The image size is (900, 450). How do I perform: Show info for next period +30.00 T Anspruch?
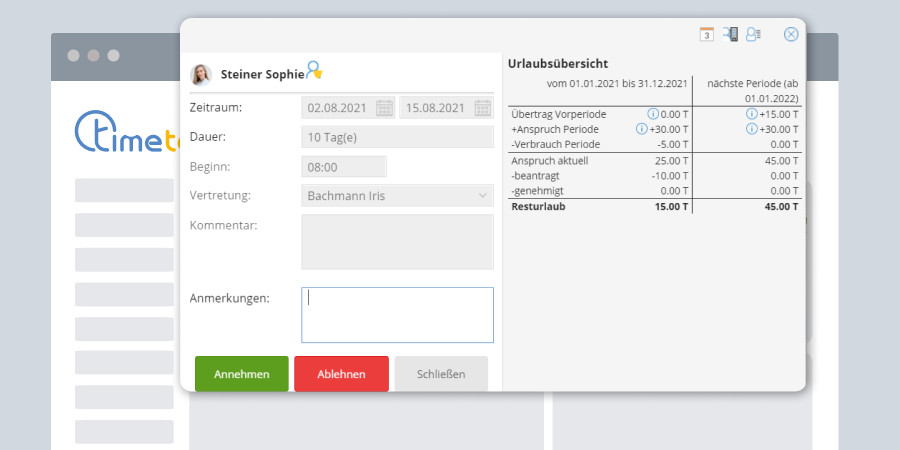[x=751, y=129]
